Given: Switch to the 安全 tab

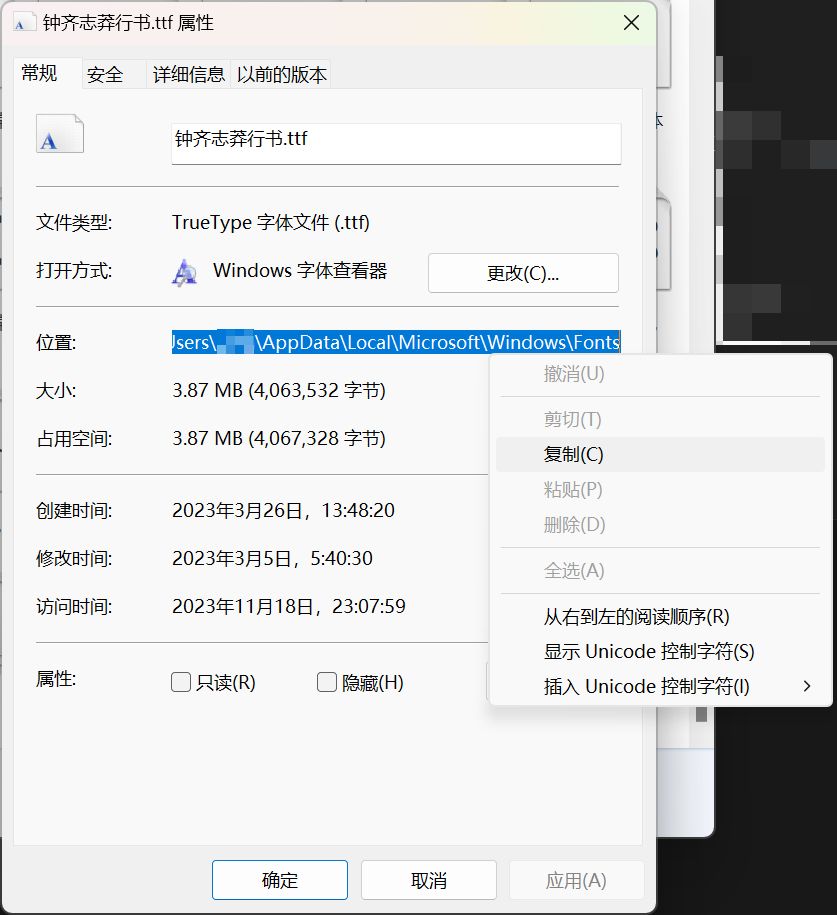Looking at the screenshot, I should pos(105,75).
